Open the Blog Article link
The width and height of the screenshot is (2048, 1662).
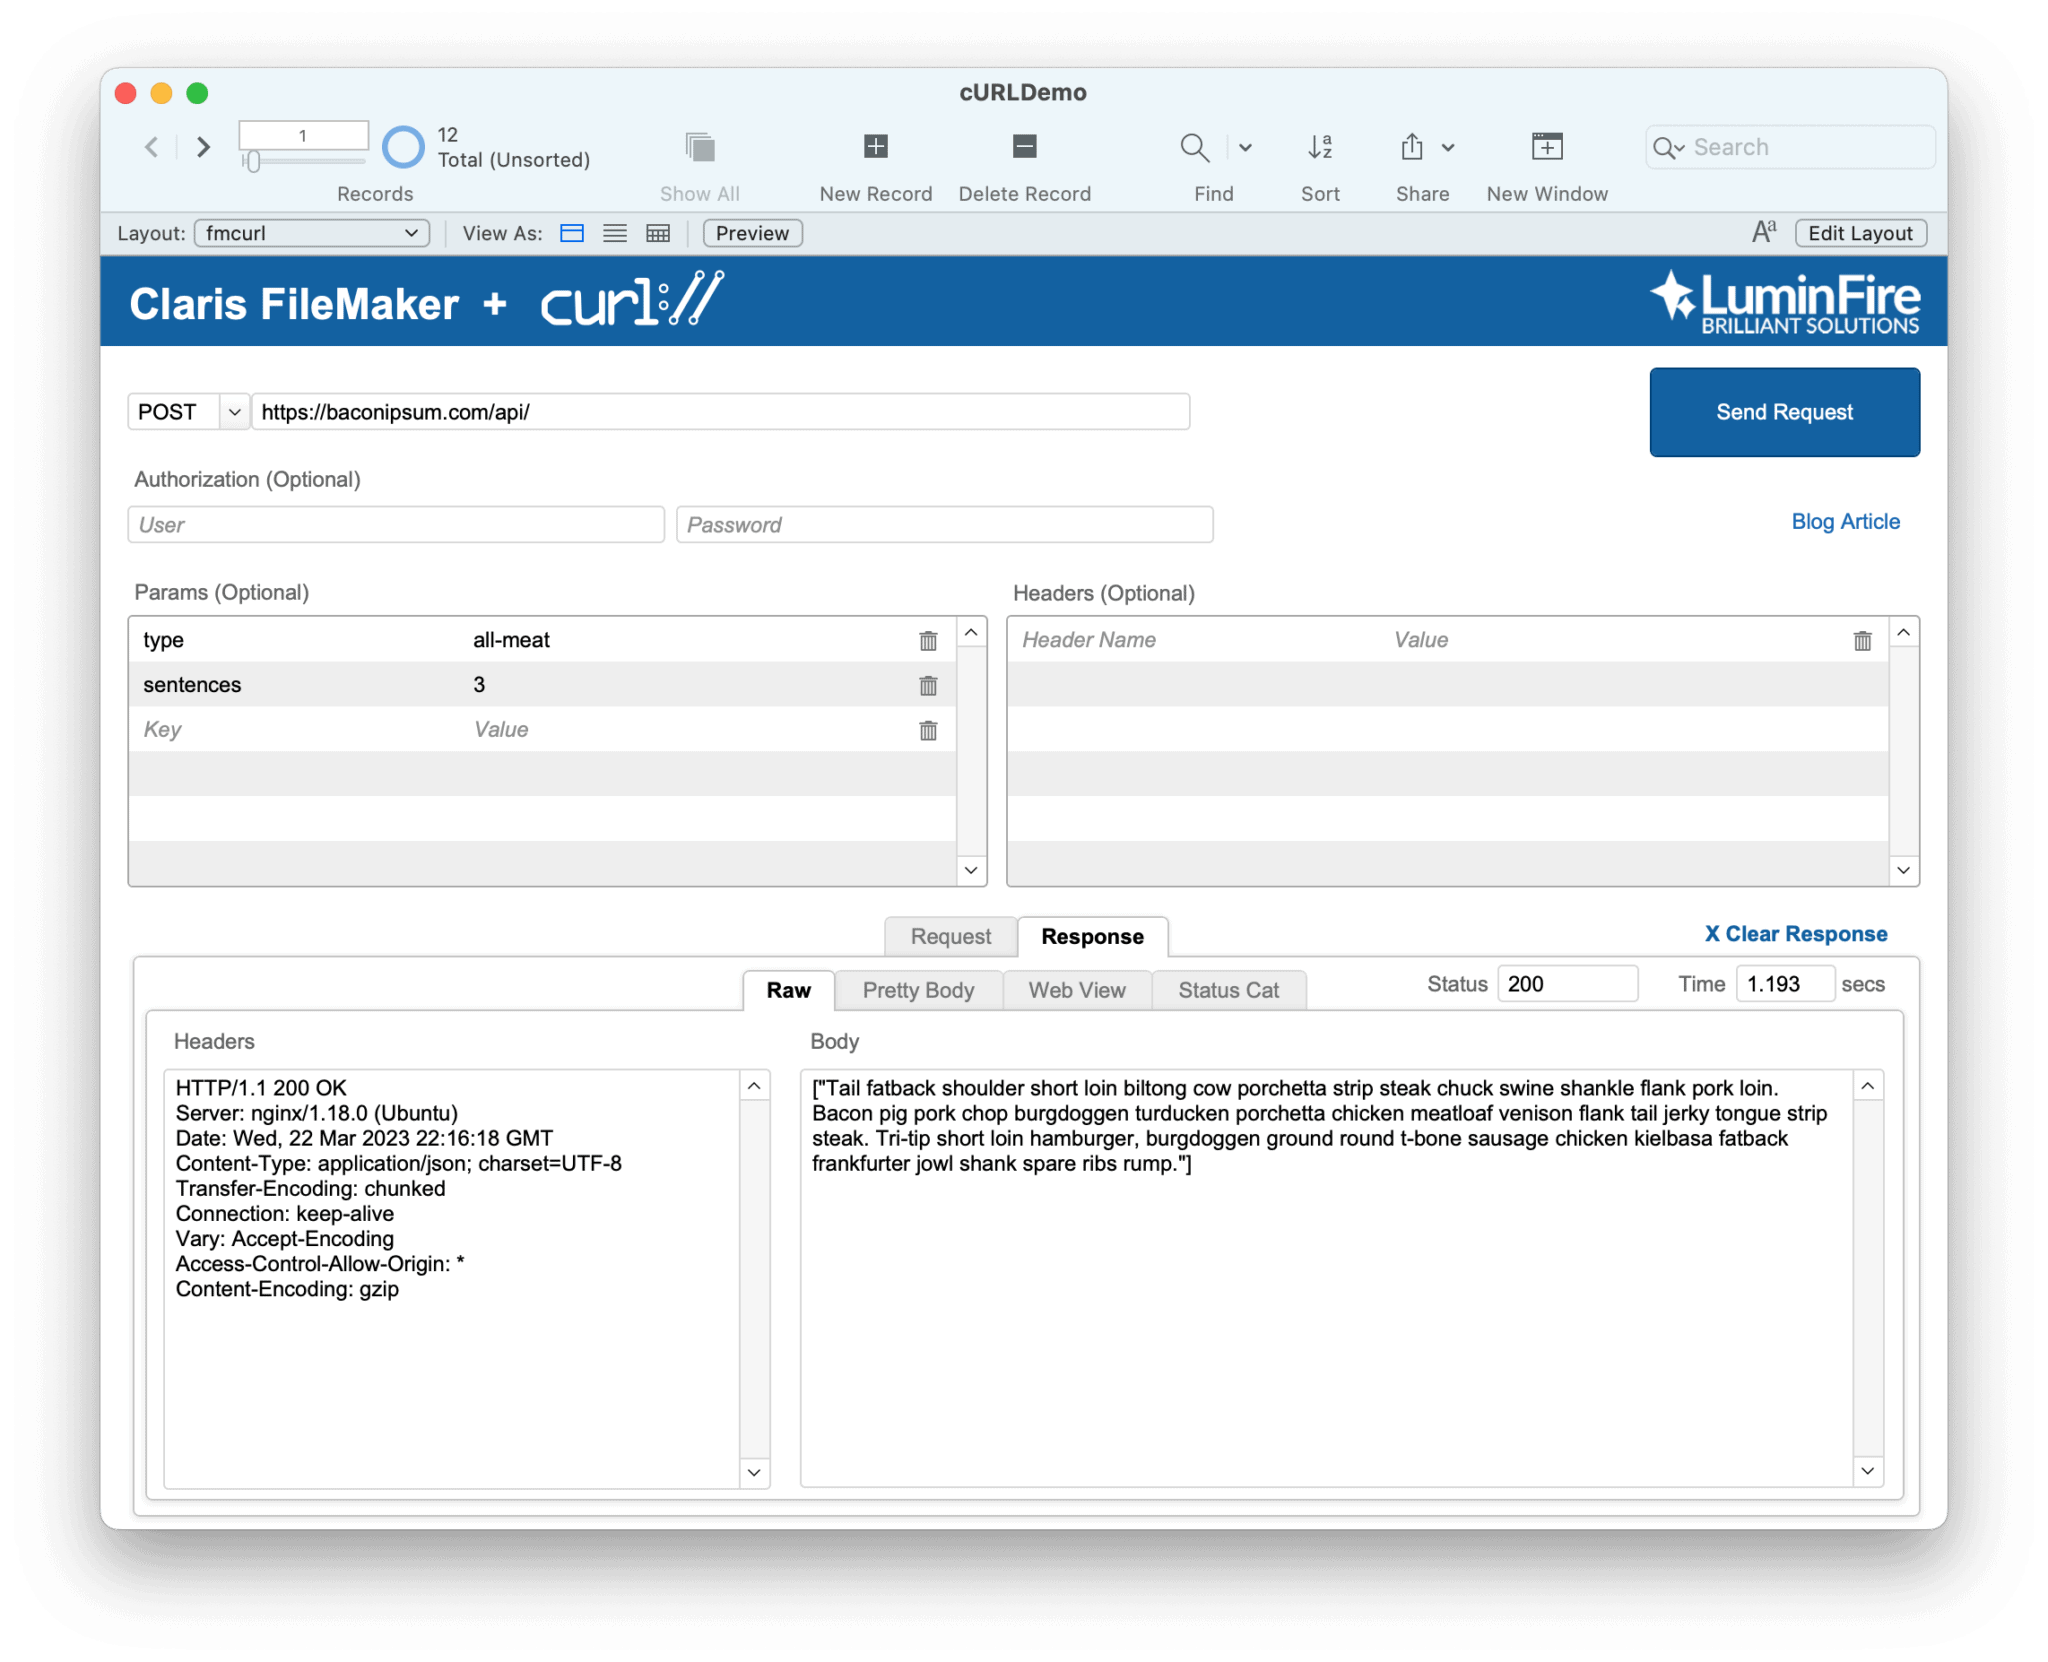[x=1845, y=521]
